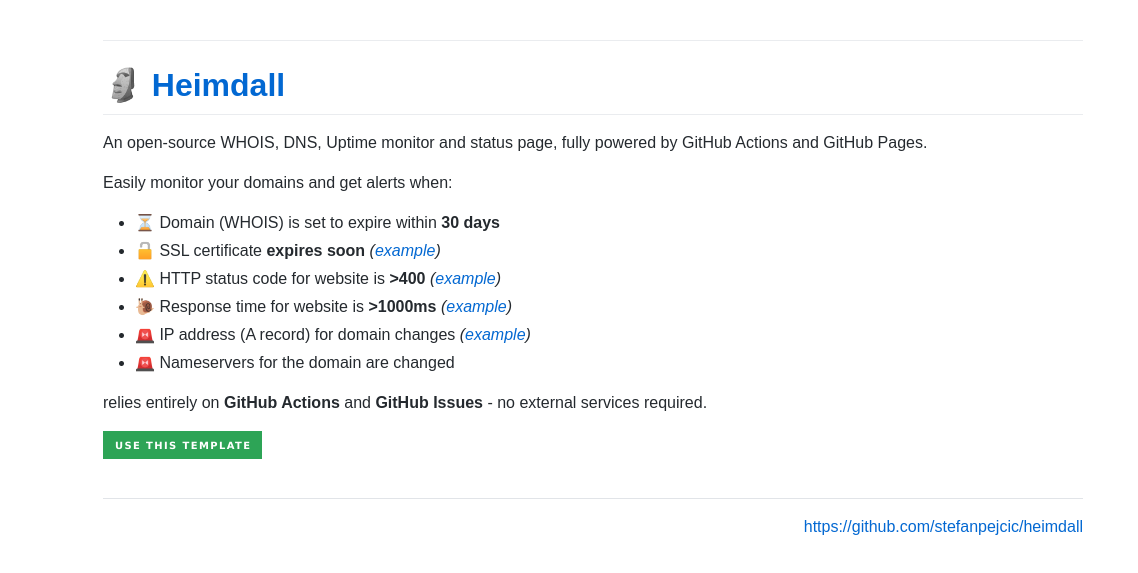
Task: Click the open-source WHOIS description paragraph
Action: pyautogui.click(x=515, y=143)
